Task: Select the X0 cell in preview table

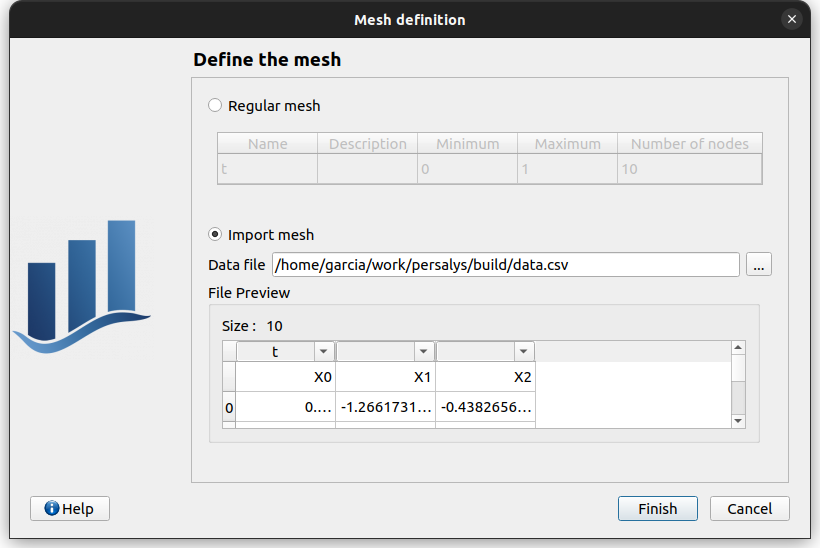Action: tap(285, 377)
